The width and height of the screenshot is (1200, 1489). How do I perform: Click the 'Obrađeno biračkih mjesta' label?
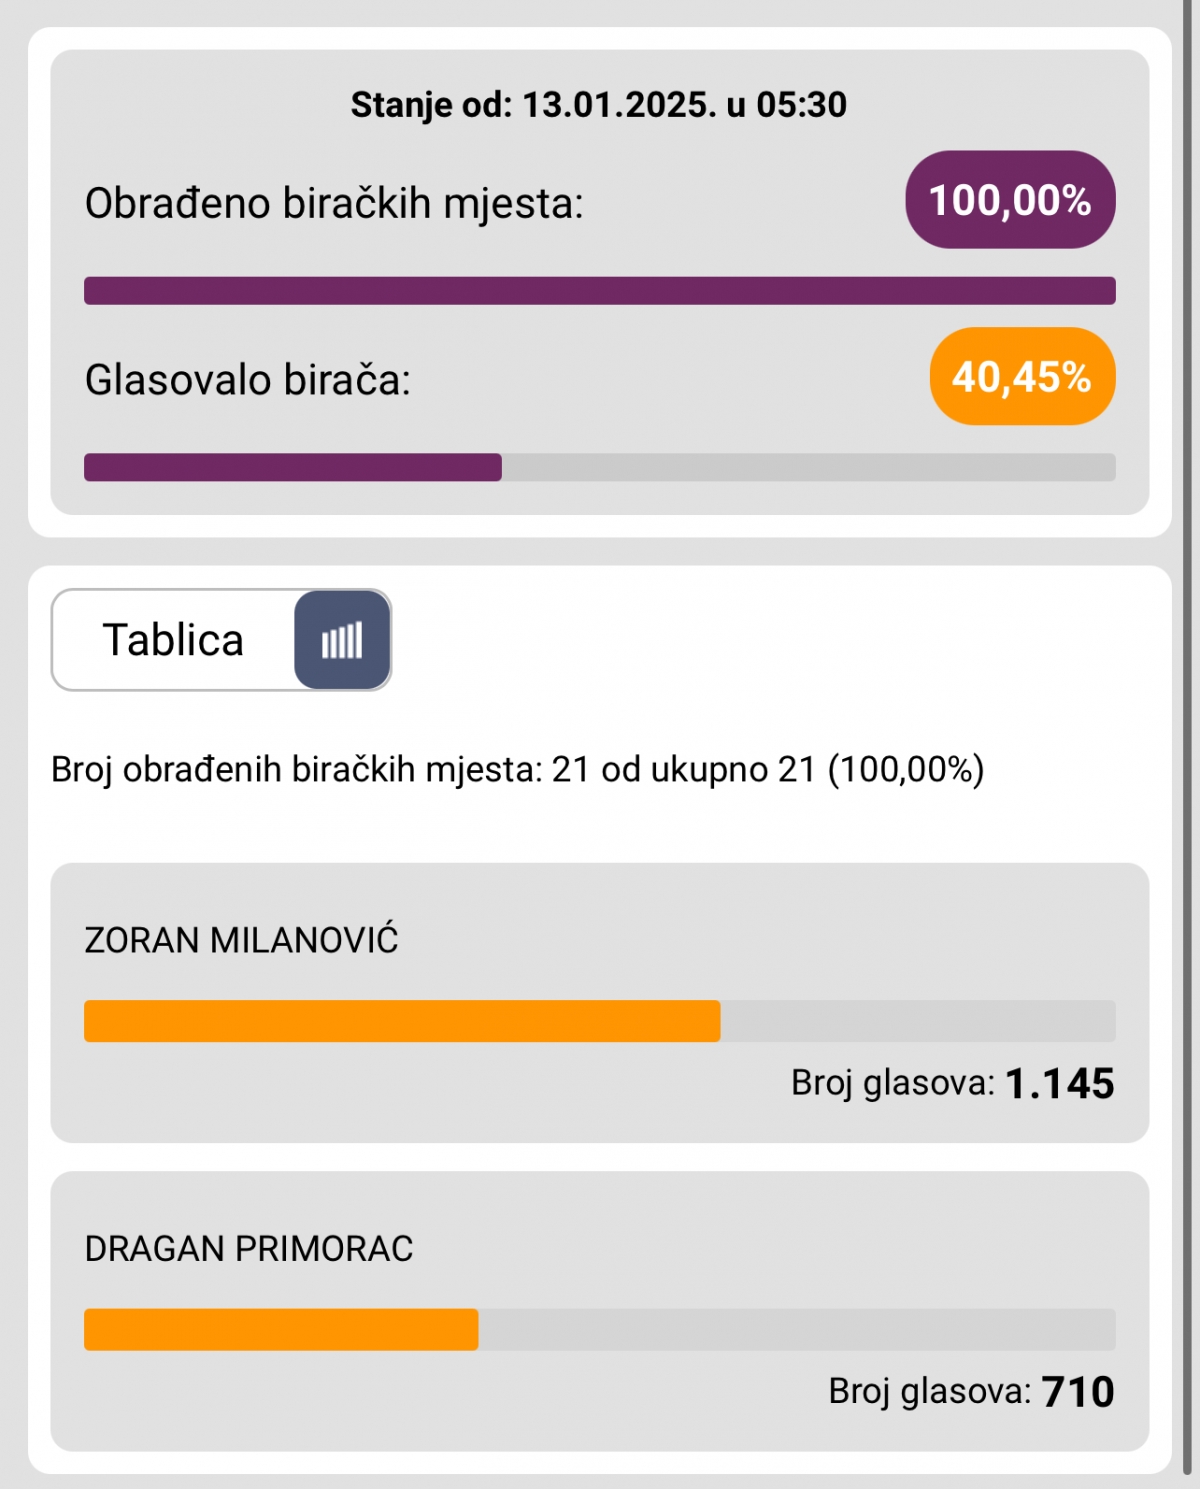point(334,203)
